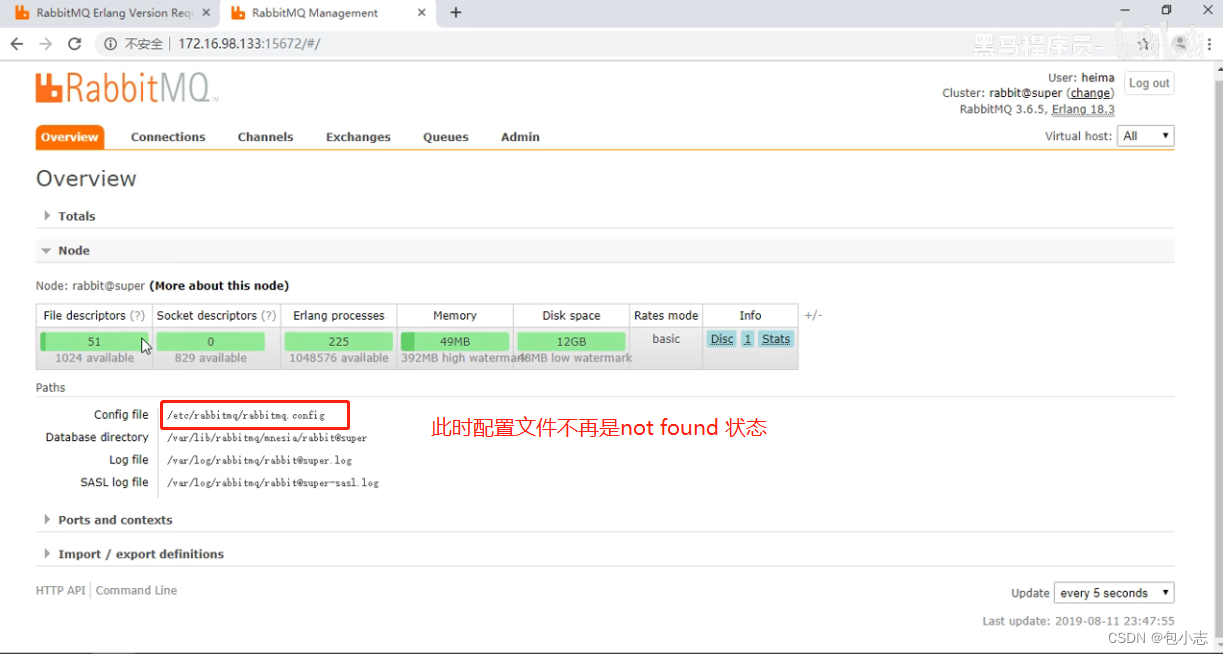Open new browser tab with plus
1223x654 pixels.
point(456,13)
